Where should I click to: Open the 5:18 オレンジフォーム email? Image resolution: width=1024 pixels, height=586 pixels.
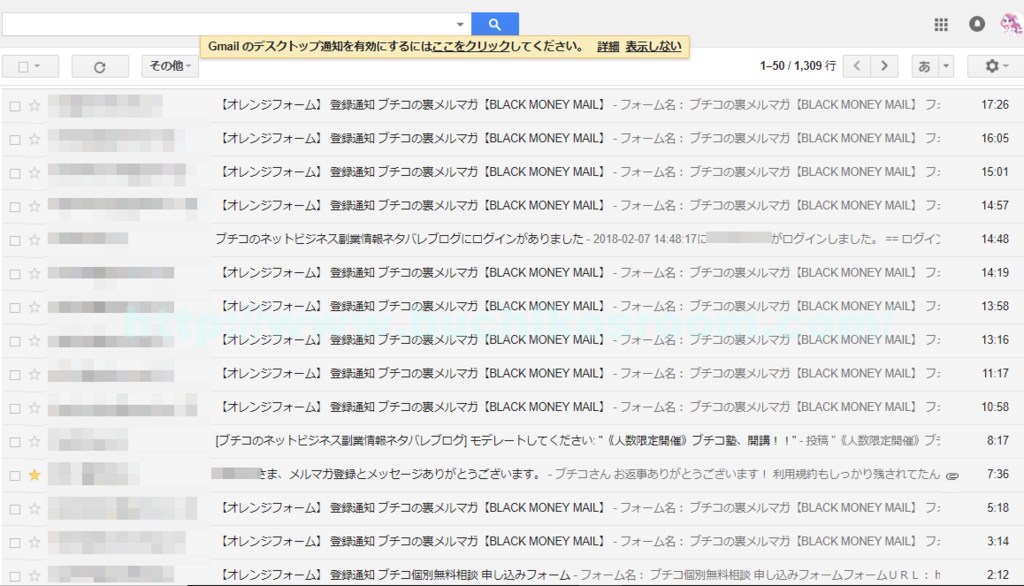pyautogui.click(x=512, y=508)
